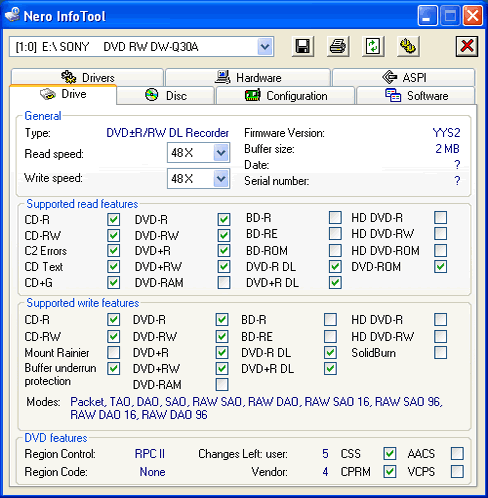
Task: Expand the SONY DVD RW drive selector
Action: pyautogui.click(x=265, y=47)
